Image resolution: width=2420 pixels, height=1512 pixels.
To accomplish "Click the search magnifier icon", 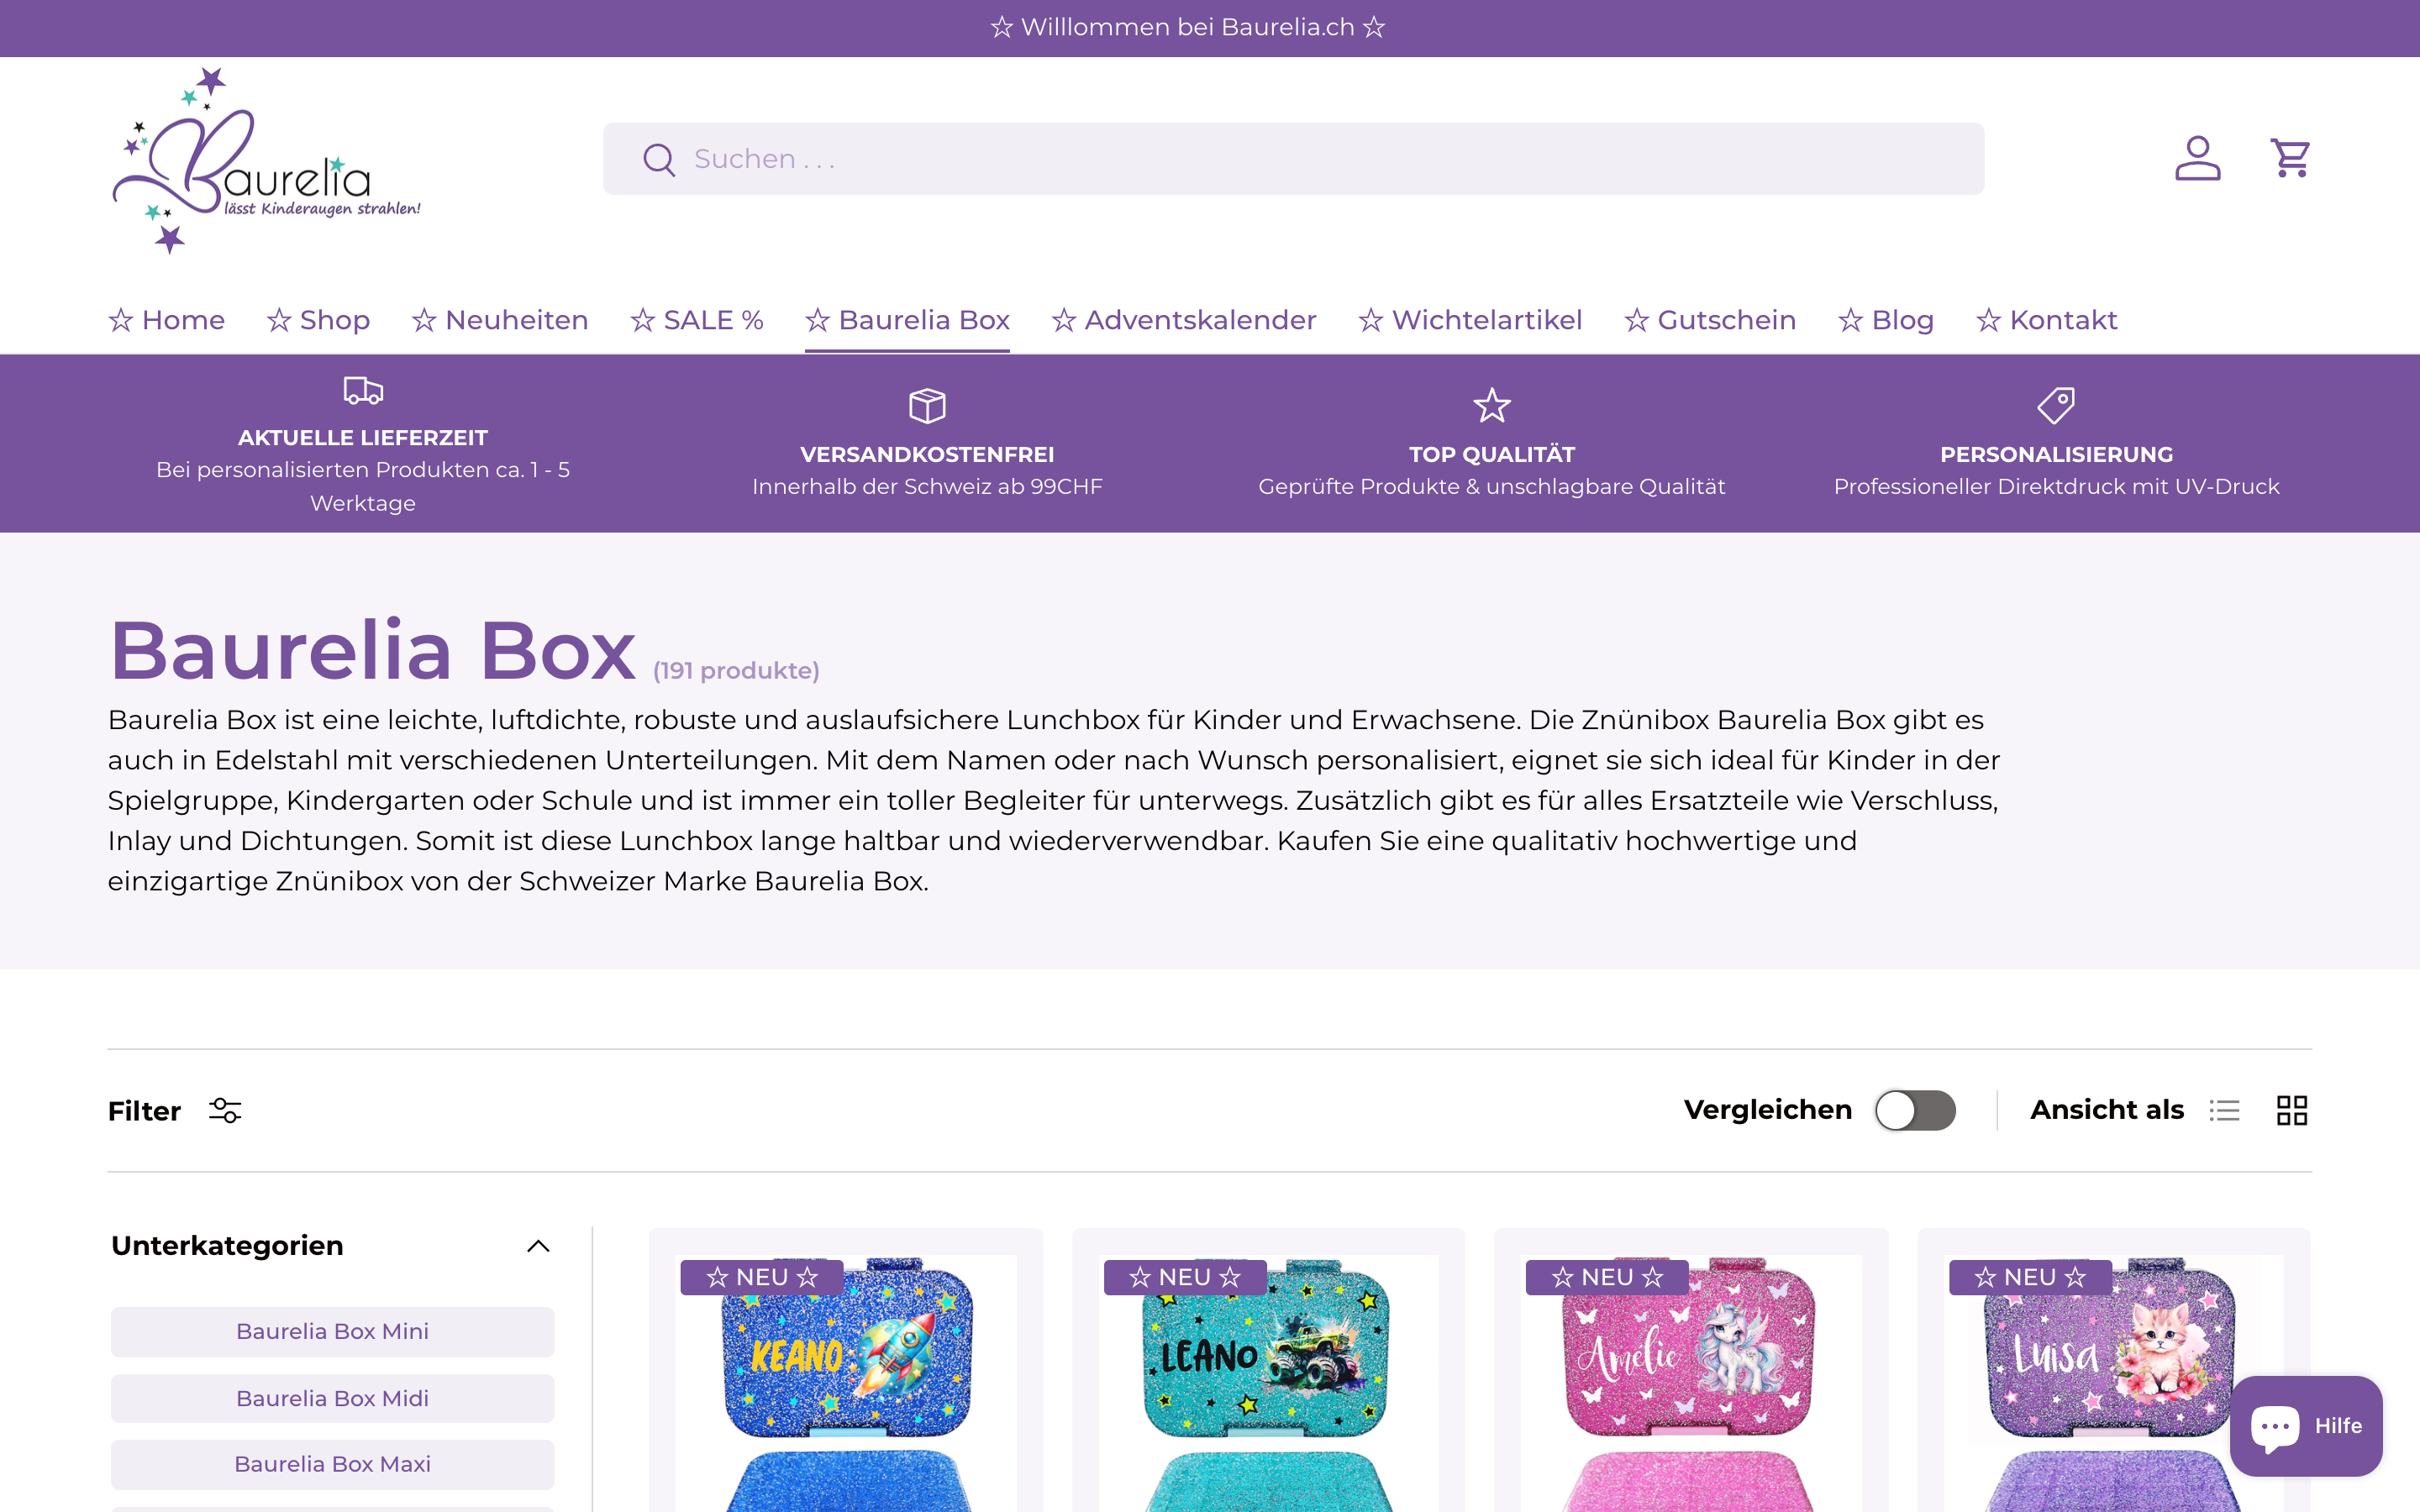I will (x=659, y=158).
